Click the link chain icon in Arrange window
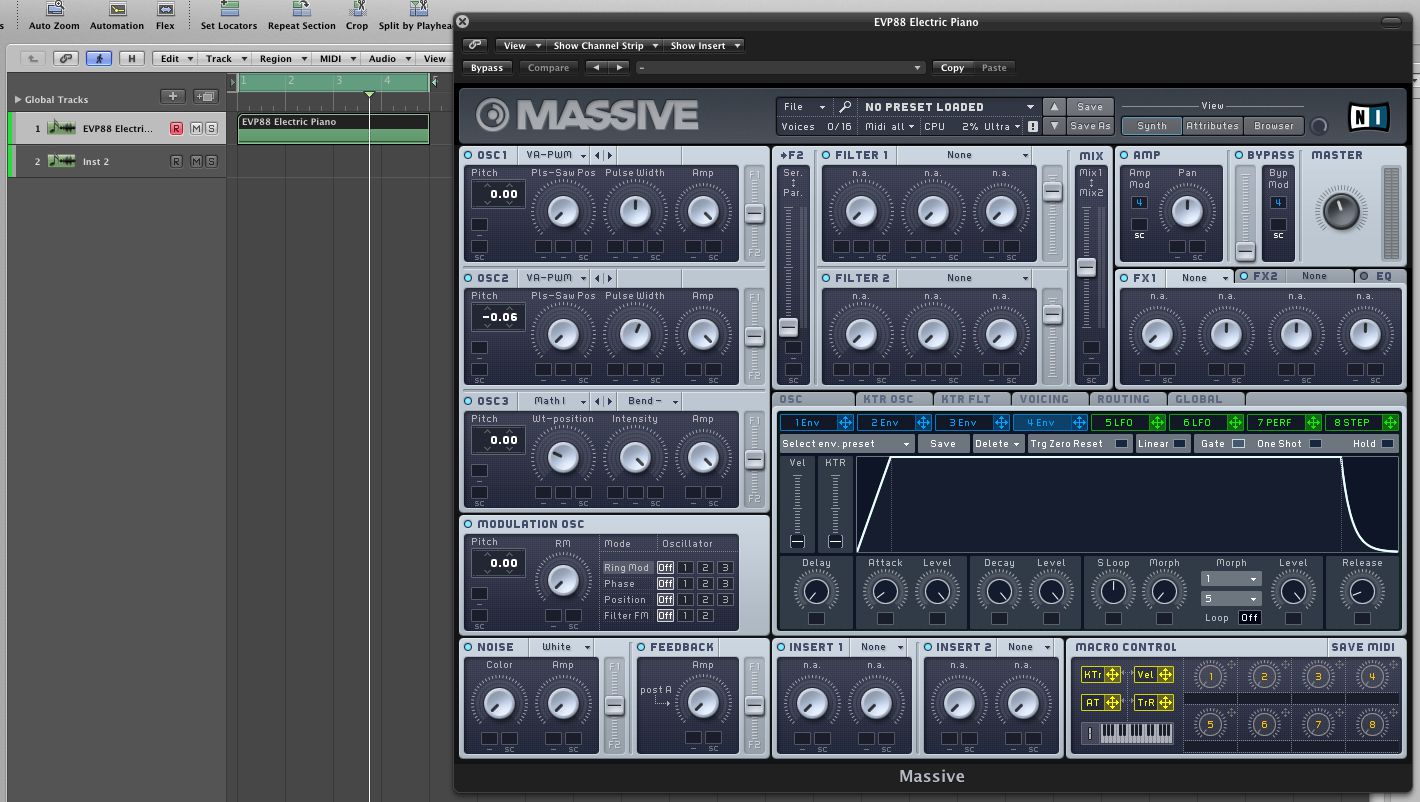Viewport: 1420px width, 802px height. point(65,59)
